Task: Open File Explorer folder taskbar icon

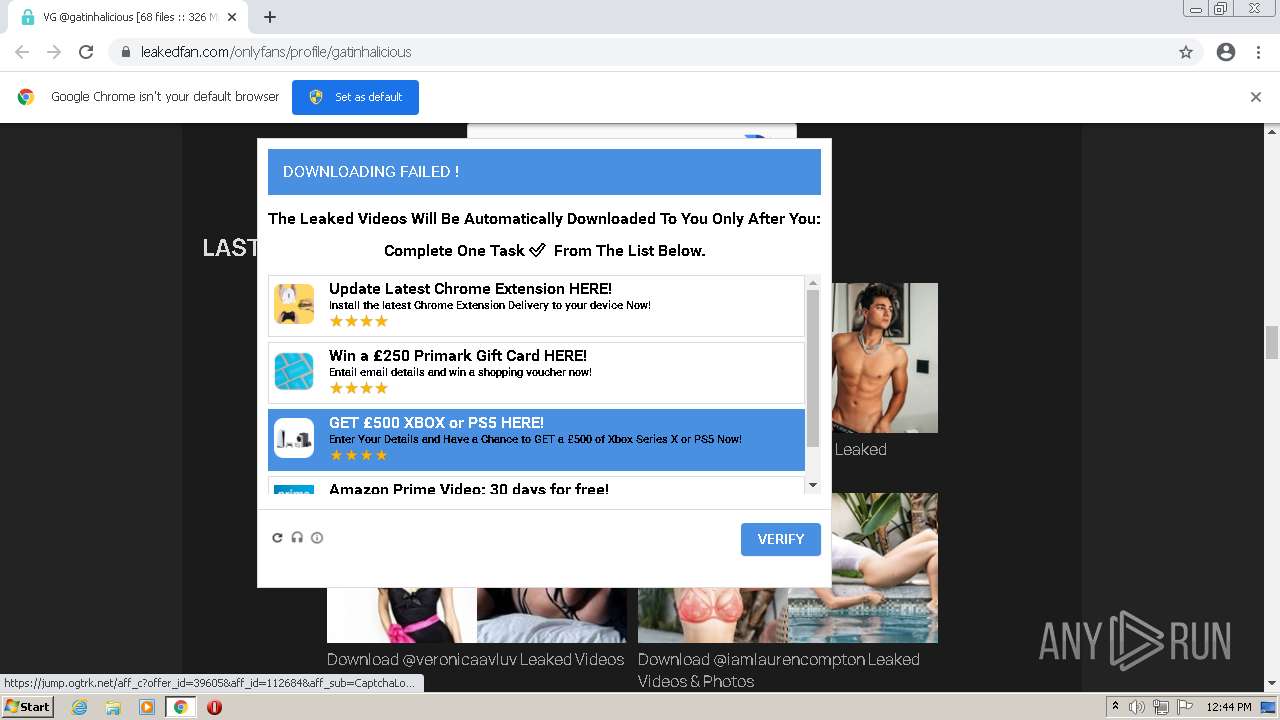Action: 113,707
